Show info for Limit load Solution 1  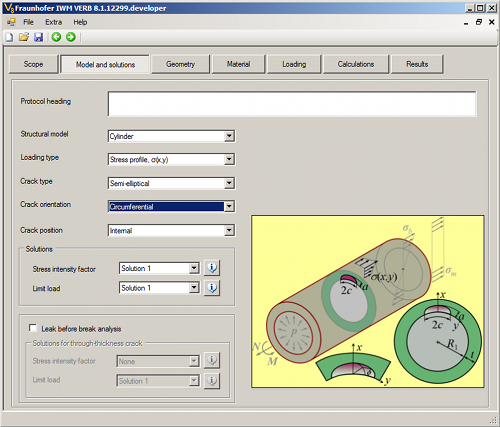tap(212, 288)
